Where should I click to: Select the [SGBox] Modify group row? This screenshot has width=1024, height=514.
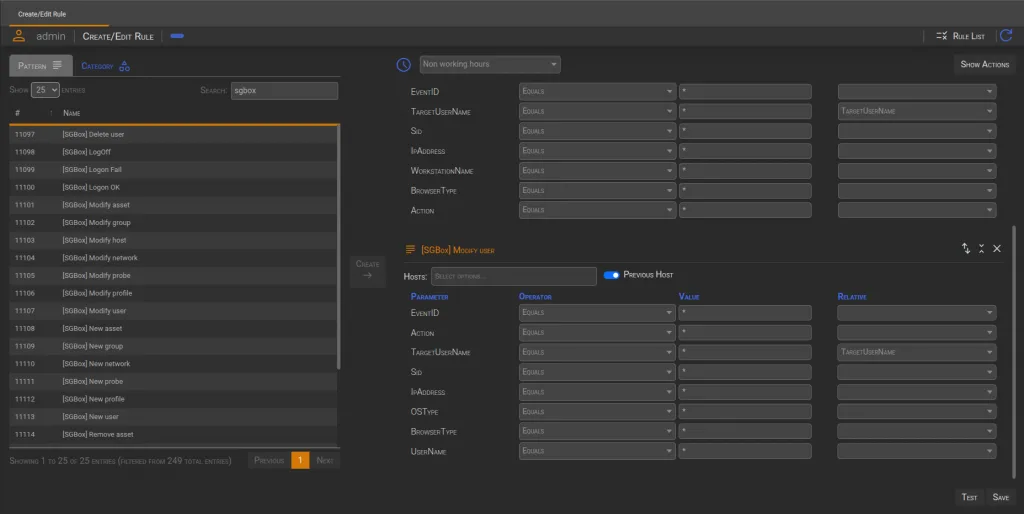point(173,222)
